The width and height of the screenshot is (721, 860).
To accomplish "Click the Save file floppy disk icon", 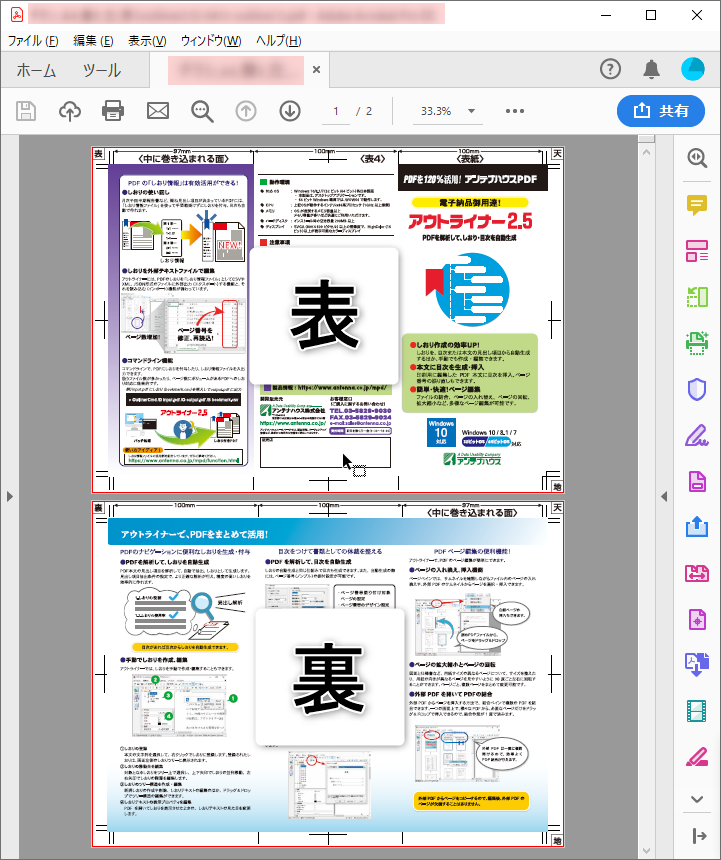I will 26,111.
